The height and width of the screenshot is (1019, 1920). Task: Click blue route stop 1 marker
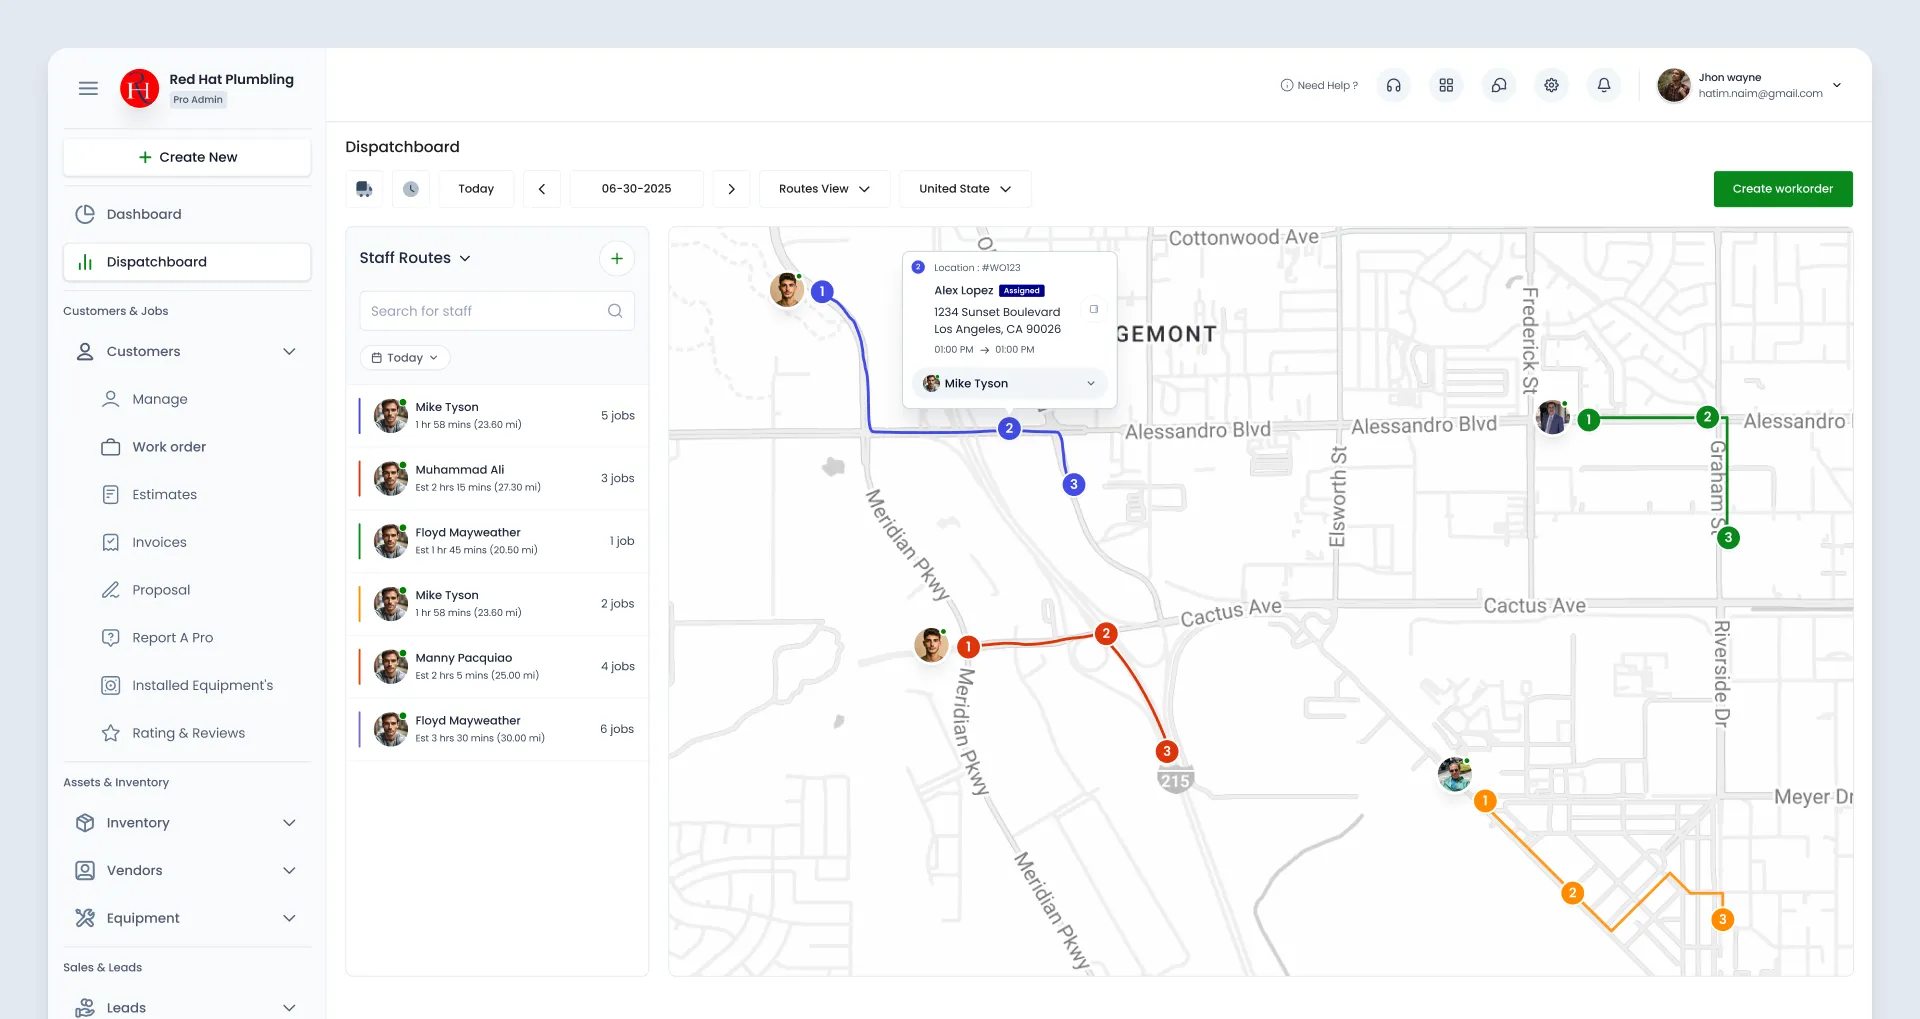coord(822,291)
